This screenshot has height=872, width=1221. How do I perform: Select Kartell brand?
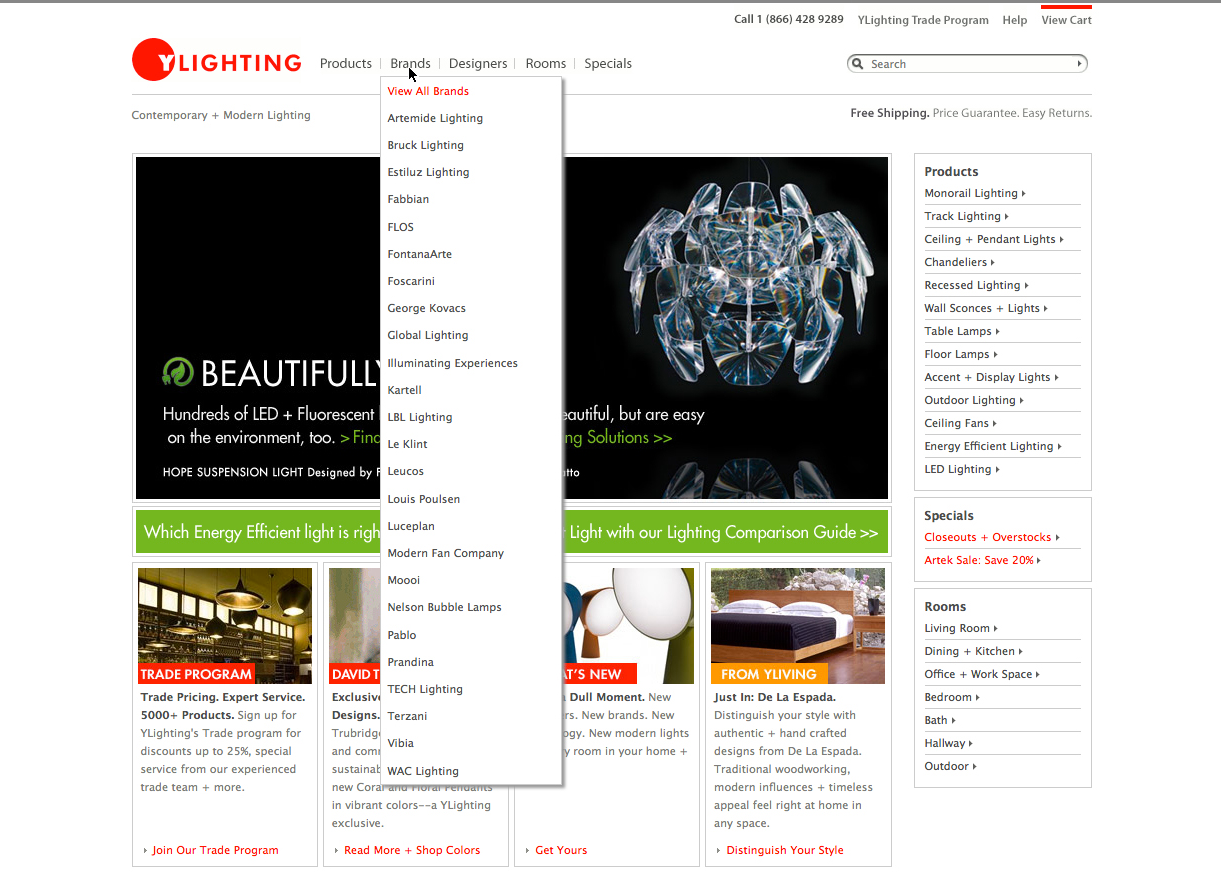405,390
